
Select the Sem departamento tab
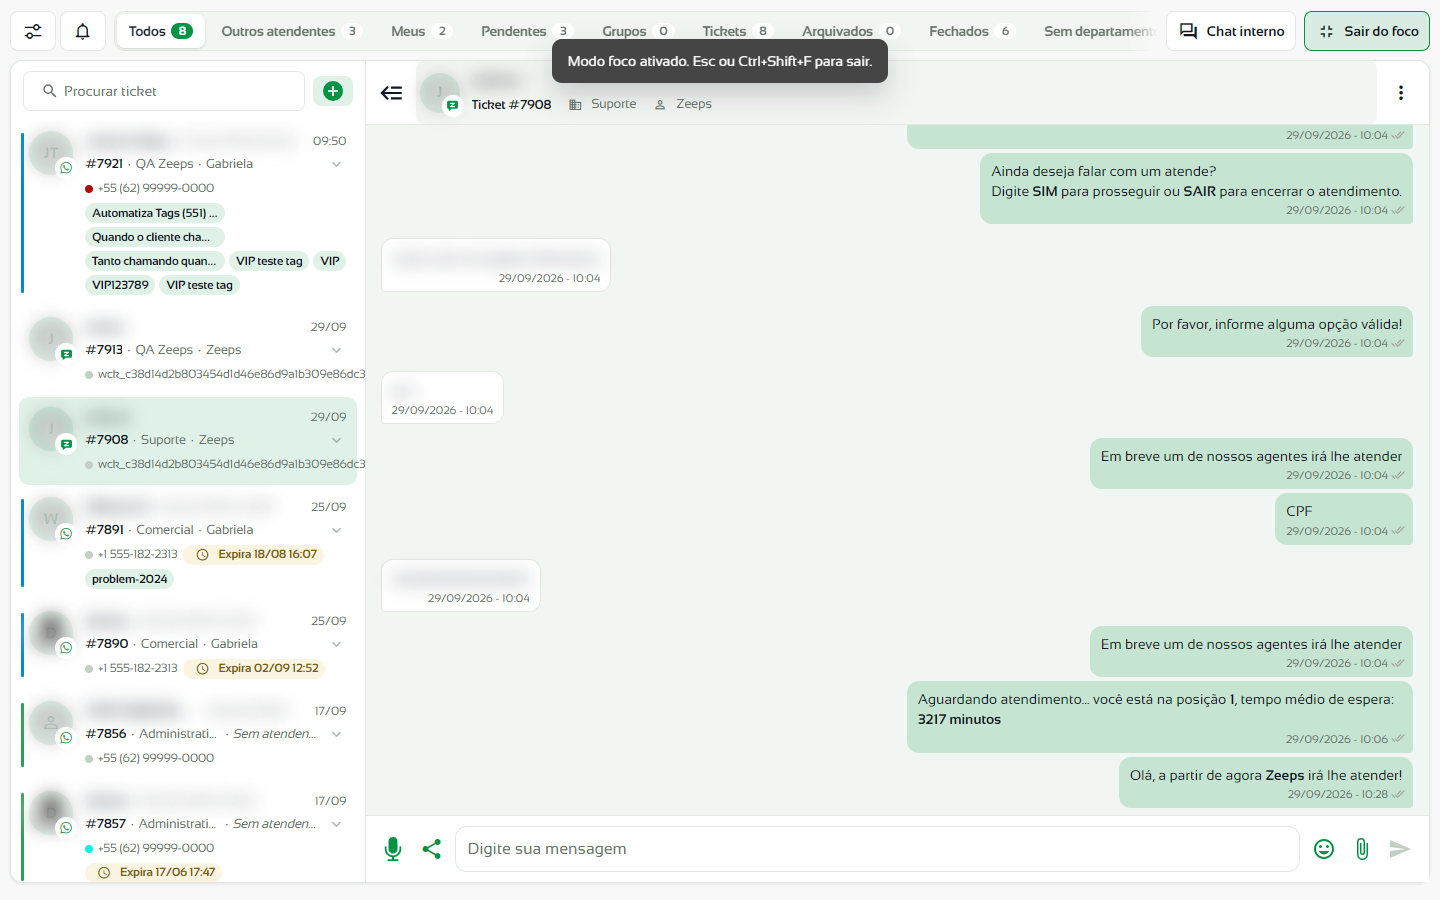coord(1099,31)
